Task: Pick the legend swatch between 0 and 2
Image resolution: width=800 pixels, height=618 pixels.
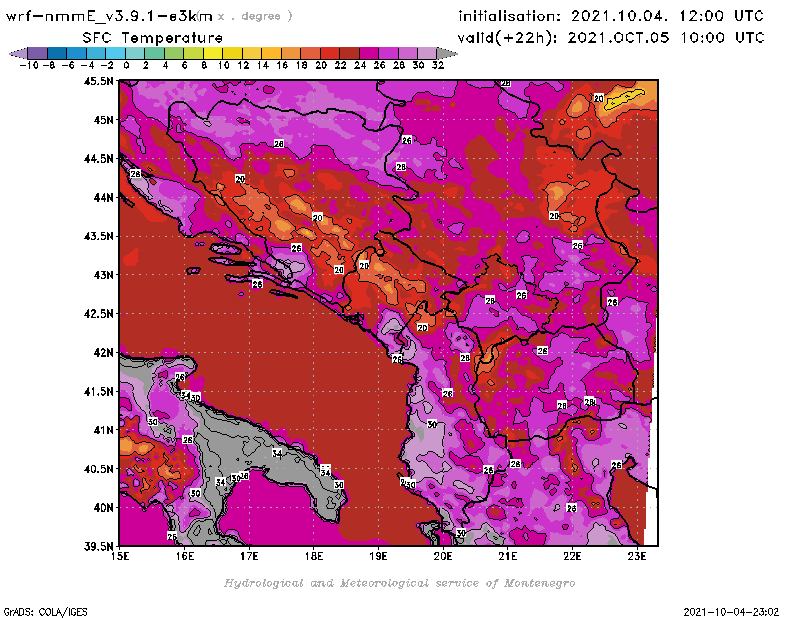Action: pyautogui.click(x=135, y=53)
